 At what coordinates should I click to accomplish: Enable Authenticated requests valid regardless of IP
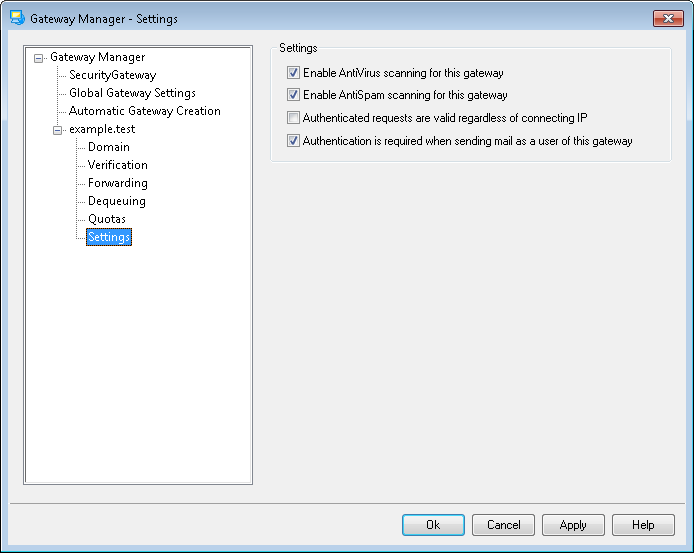tap(293, 118)
